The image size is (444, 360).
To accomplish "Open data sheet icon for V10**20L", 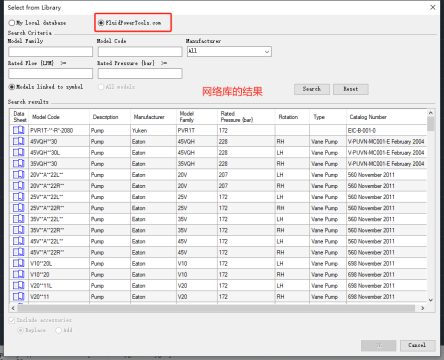I will click(19, 263).
